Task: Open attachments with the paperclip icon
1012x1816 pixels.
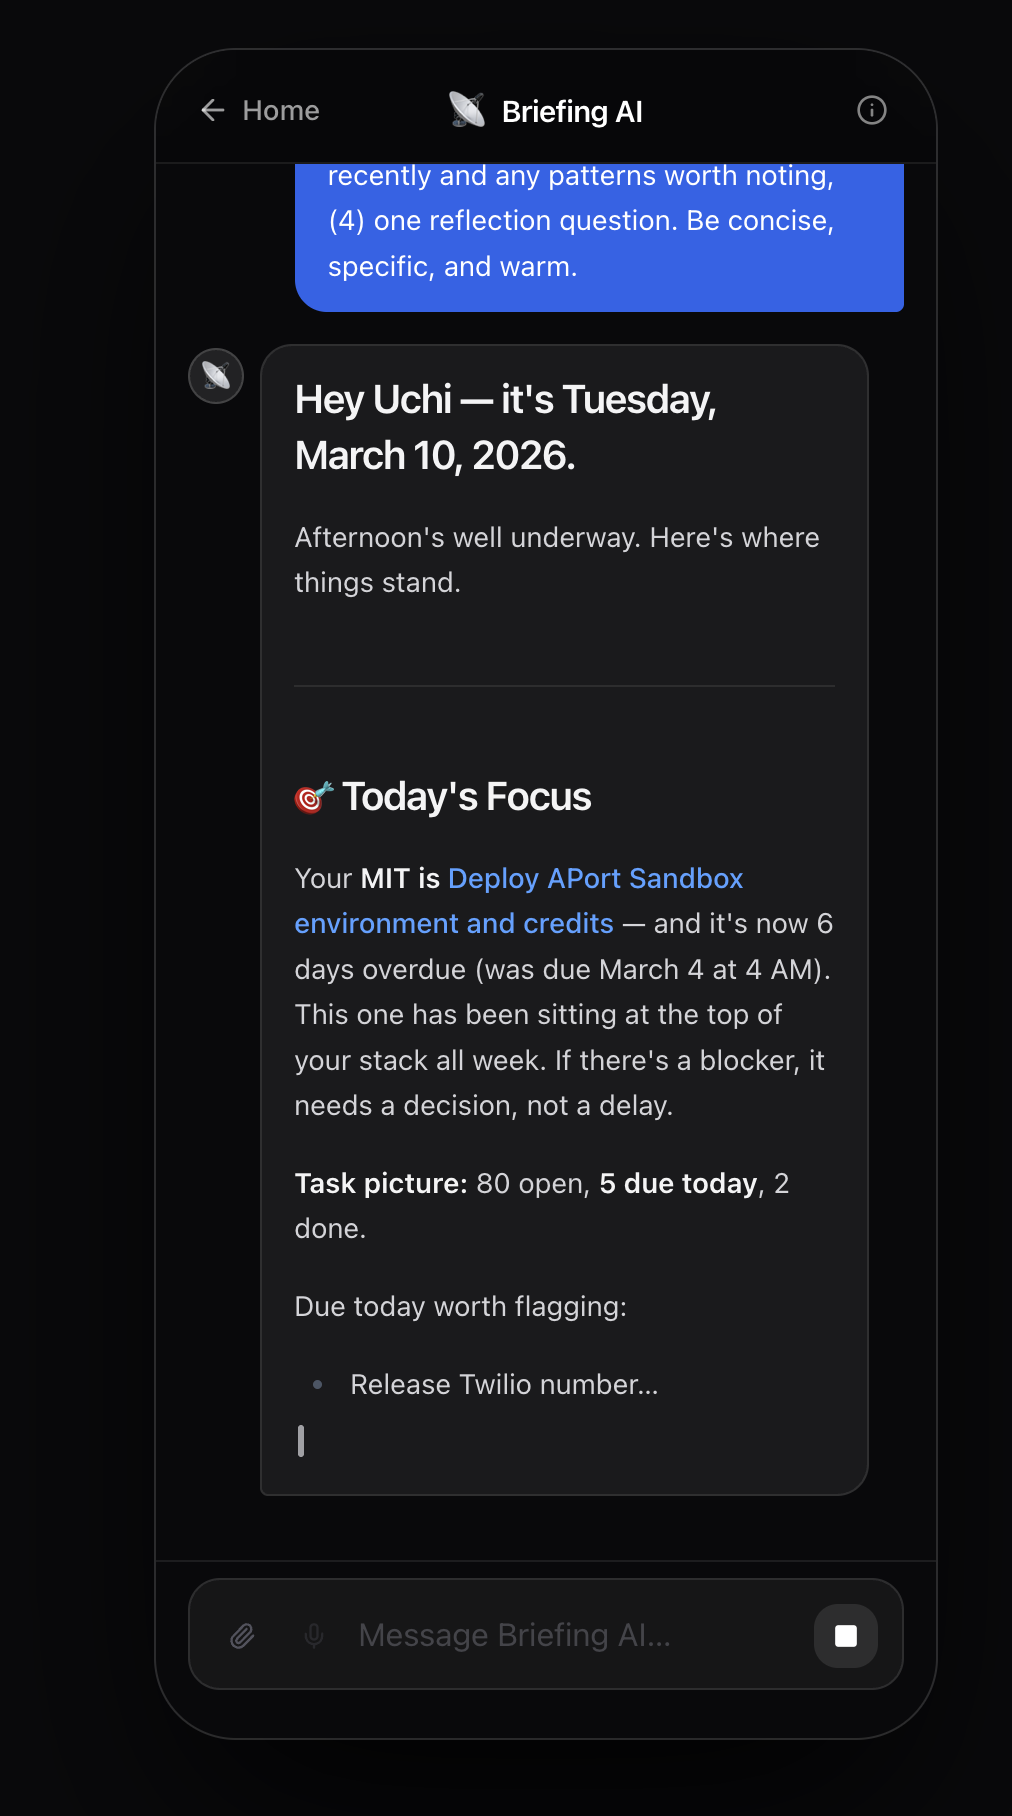Action: [240, 1635]
